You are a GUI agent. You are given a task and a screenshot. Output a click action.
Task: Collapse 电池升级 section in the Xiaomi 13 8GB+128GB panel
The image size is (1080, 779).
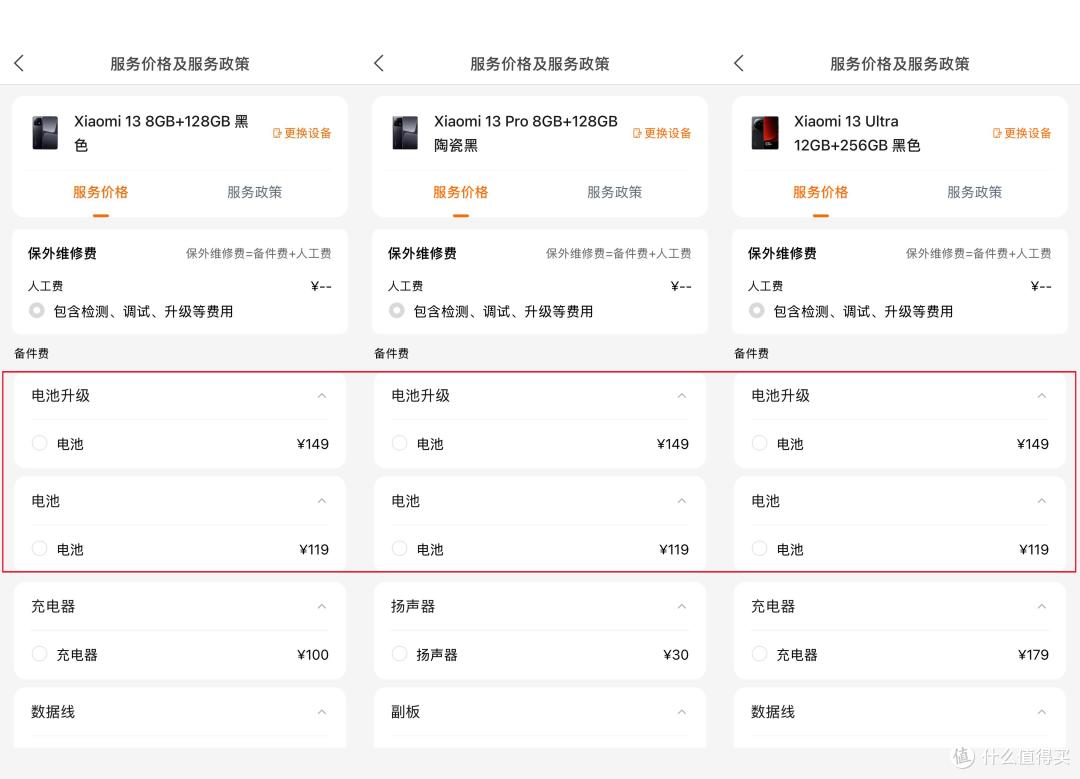322,395
